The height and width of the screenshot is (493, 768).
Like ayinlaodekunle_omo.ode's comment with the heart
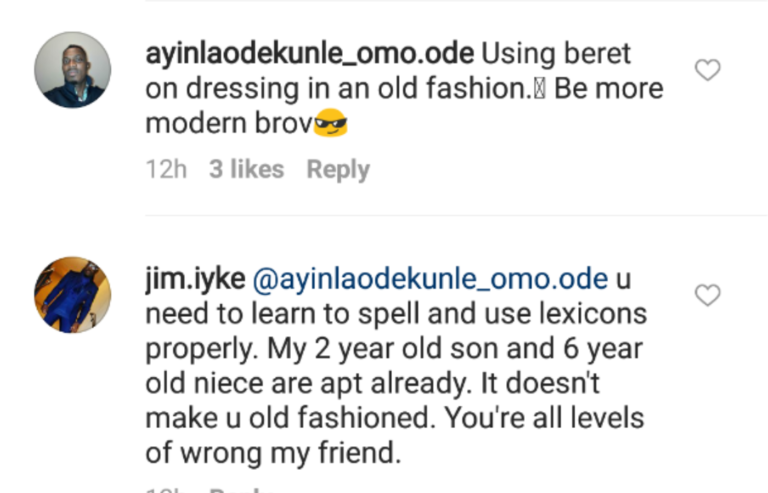pos(707,70)
